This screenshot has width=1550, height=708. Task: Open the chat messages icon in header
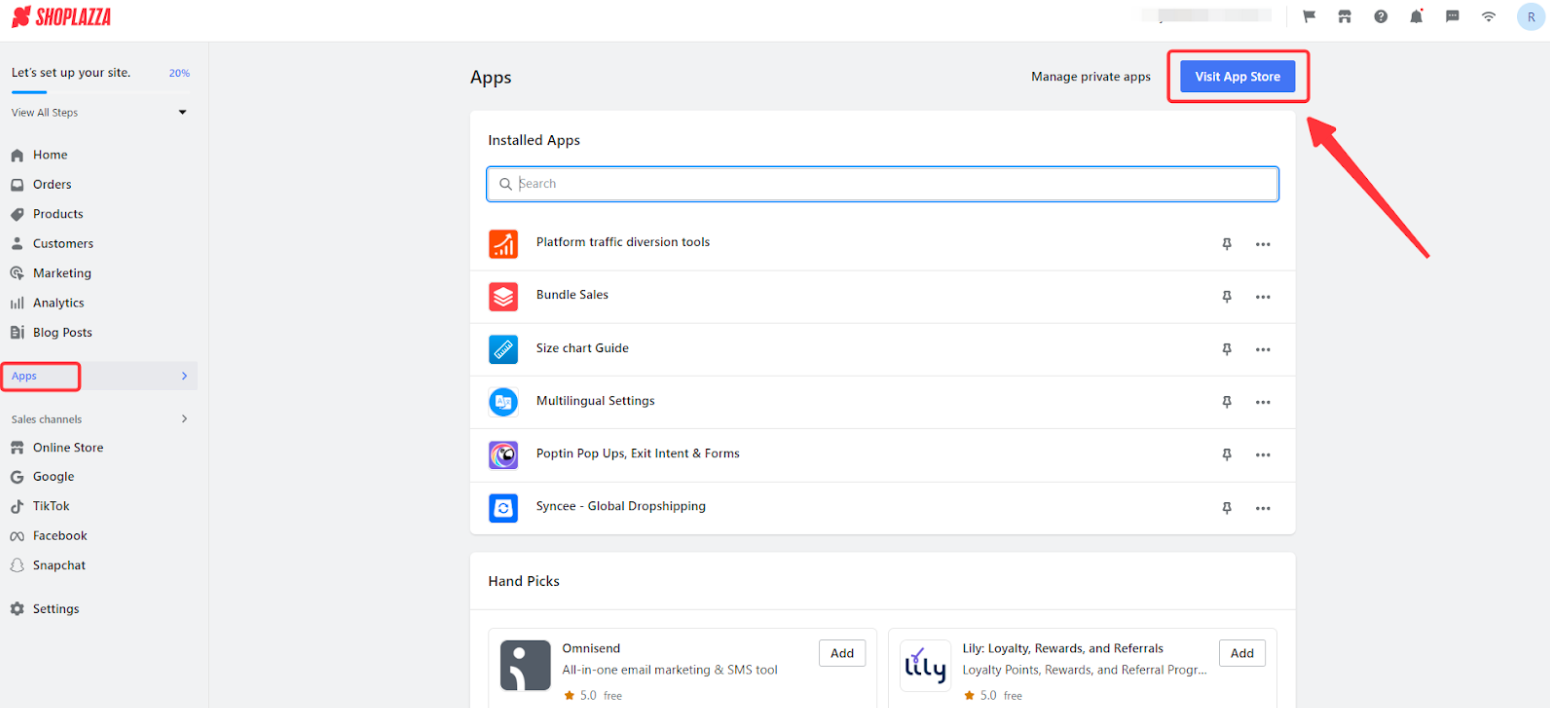1452,17
